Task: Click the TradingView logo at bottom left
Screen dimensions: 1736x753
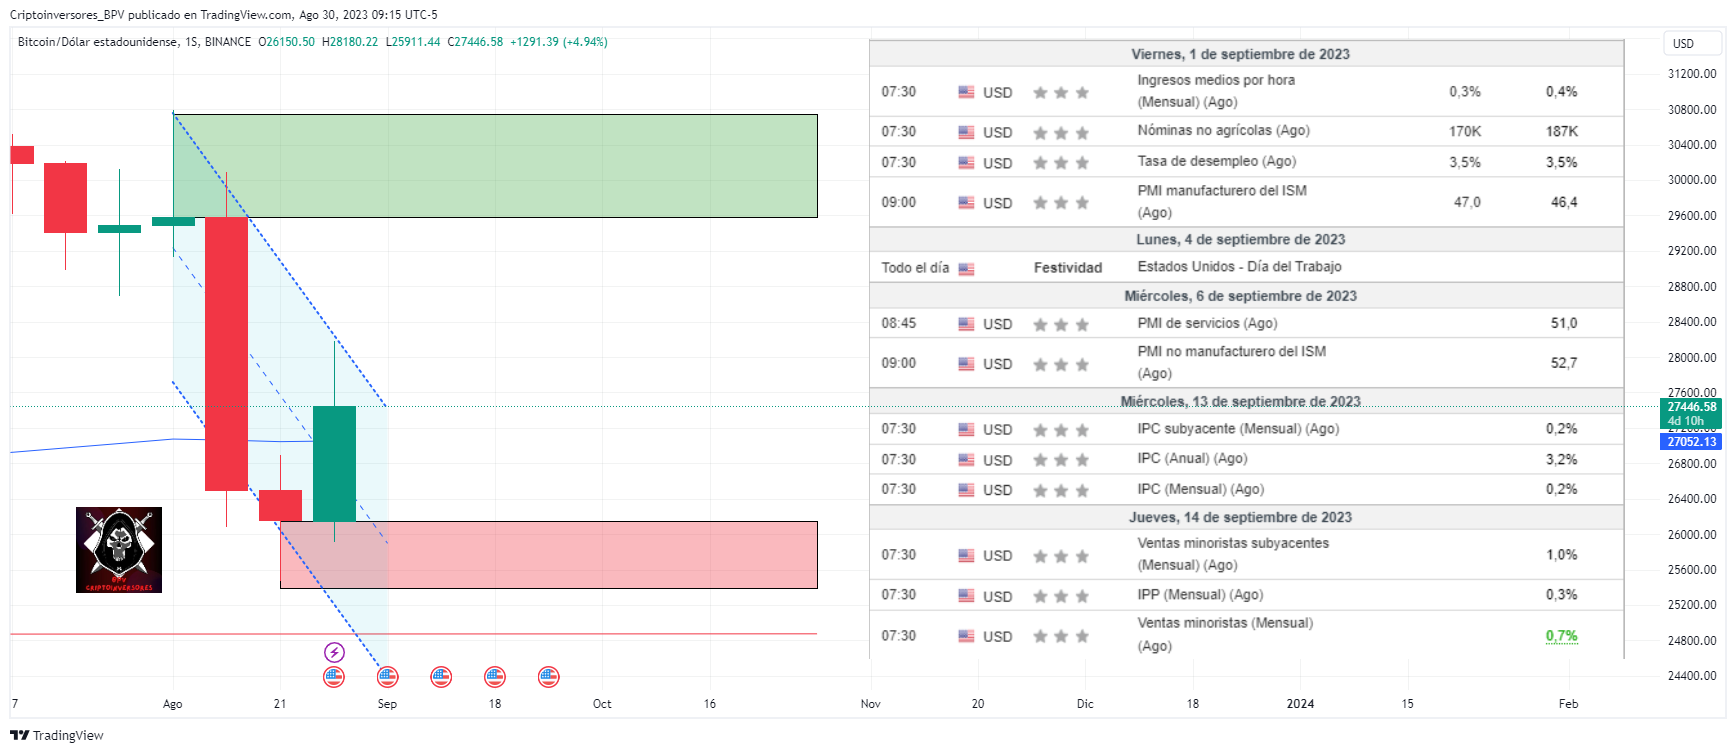Action: tap(57, 735)
